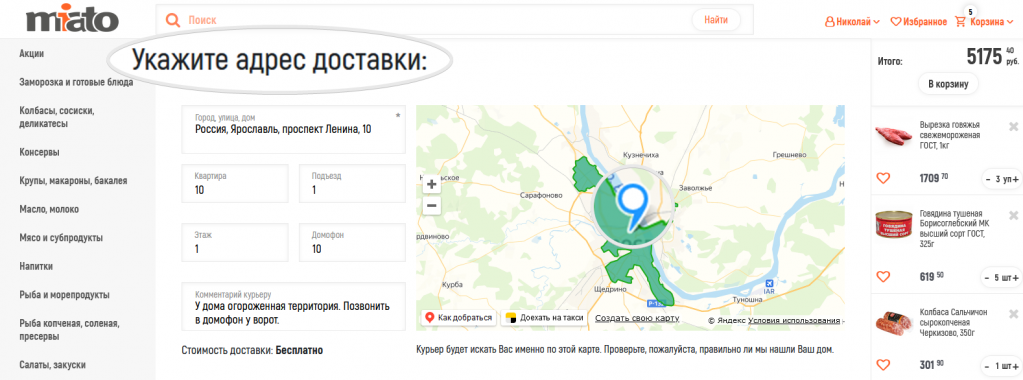
Task: Click the heart icon beside Избранное
Action: pos(896,22)
